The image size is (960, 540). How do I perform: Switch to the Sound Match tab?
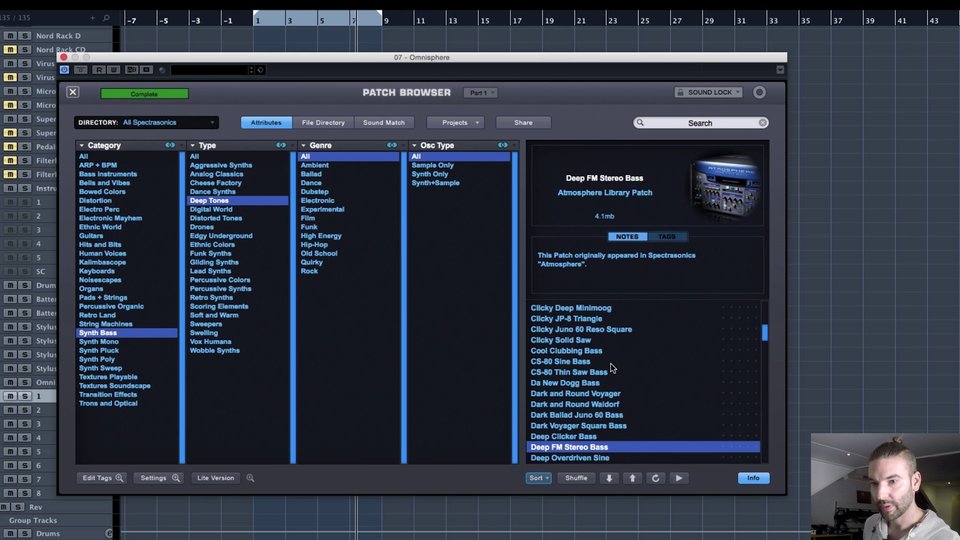point(384,122)
